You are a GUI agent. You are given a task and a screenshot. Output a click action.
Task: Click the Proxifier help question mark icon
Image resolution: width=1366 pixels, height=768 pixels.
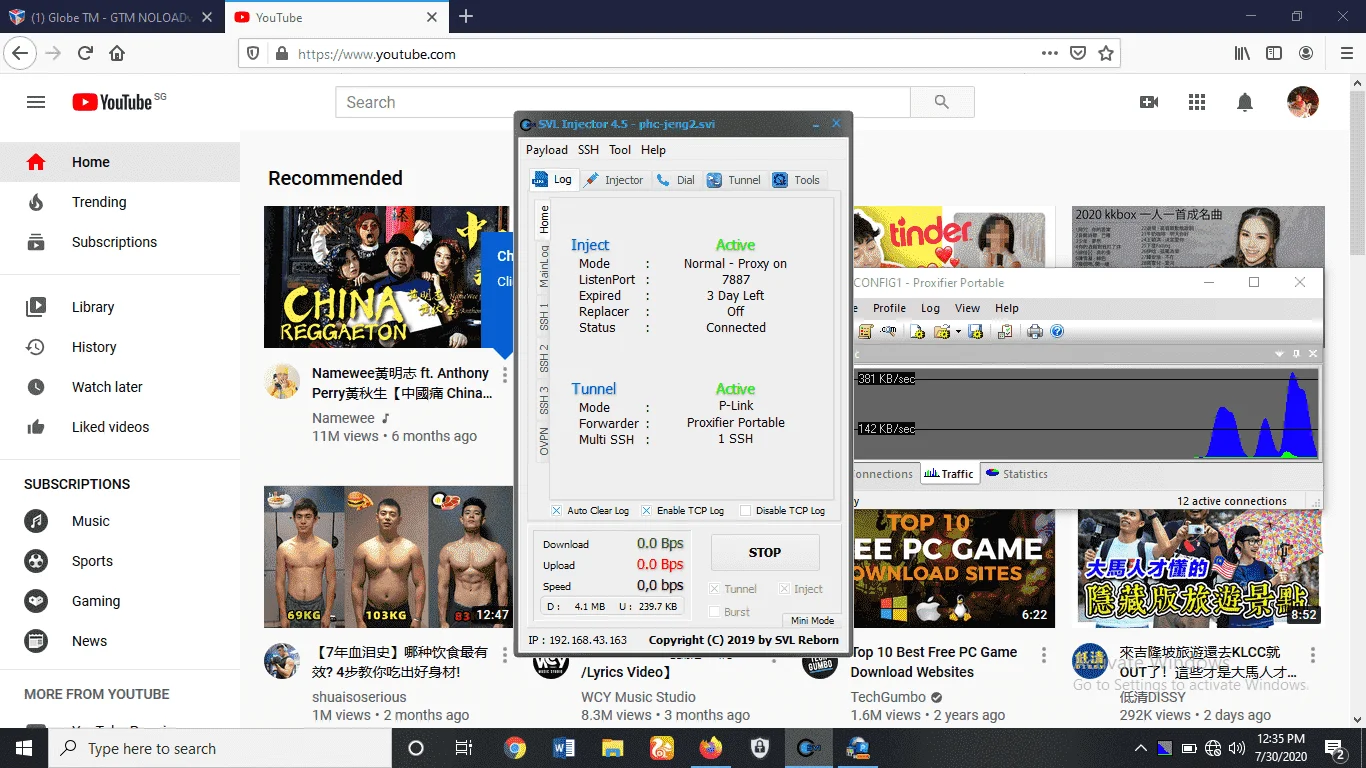[x=1057, y=332]
